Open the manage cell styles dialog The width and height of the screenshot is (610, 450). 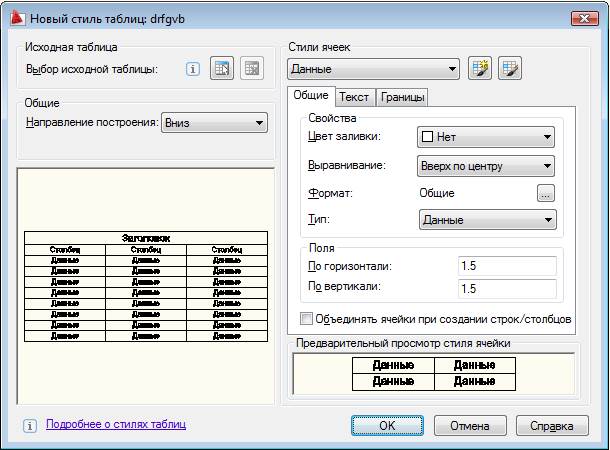pyautogui.click(x=511, y=69)
